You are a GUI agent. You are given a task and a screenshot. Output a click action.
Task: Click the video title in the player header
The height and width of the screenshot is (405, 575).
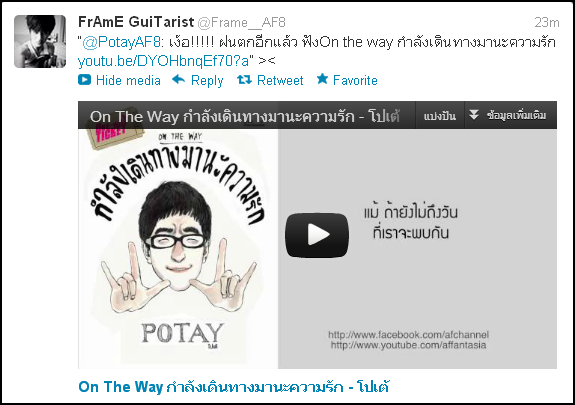(x=245, y=117)
